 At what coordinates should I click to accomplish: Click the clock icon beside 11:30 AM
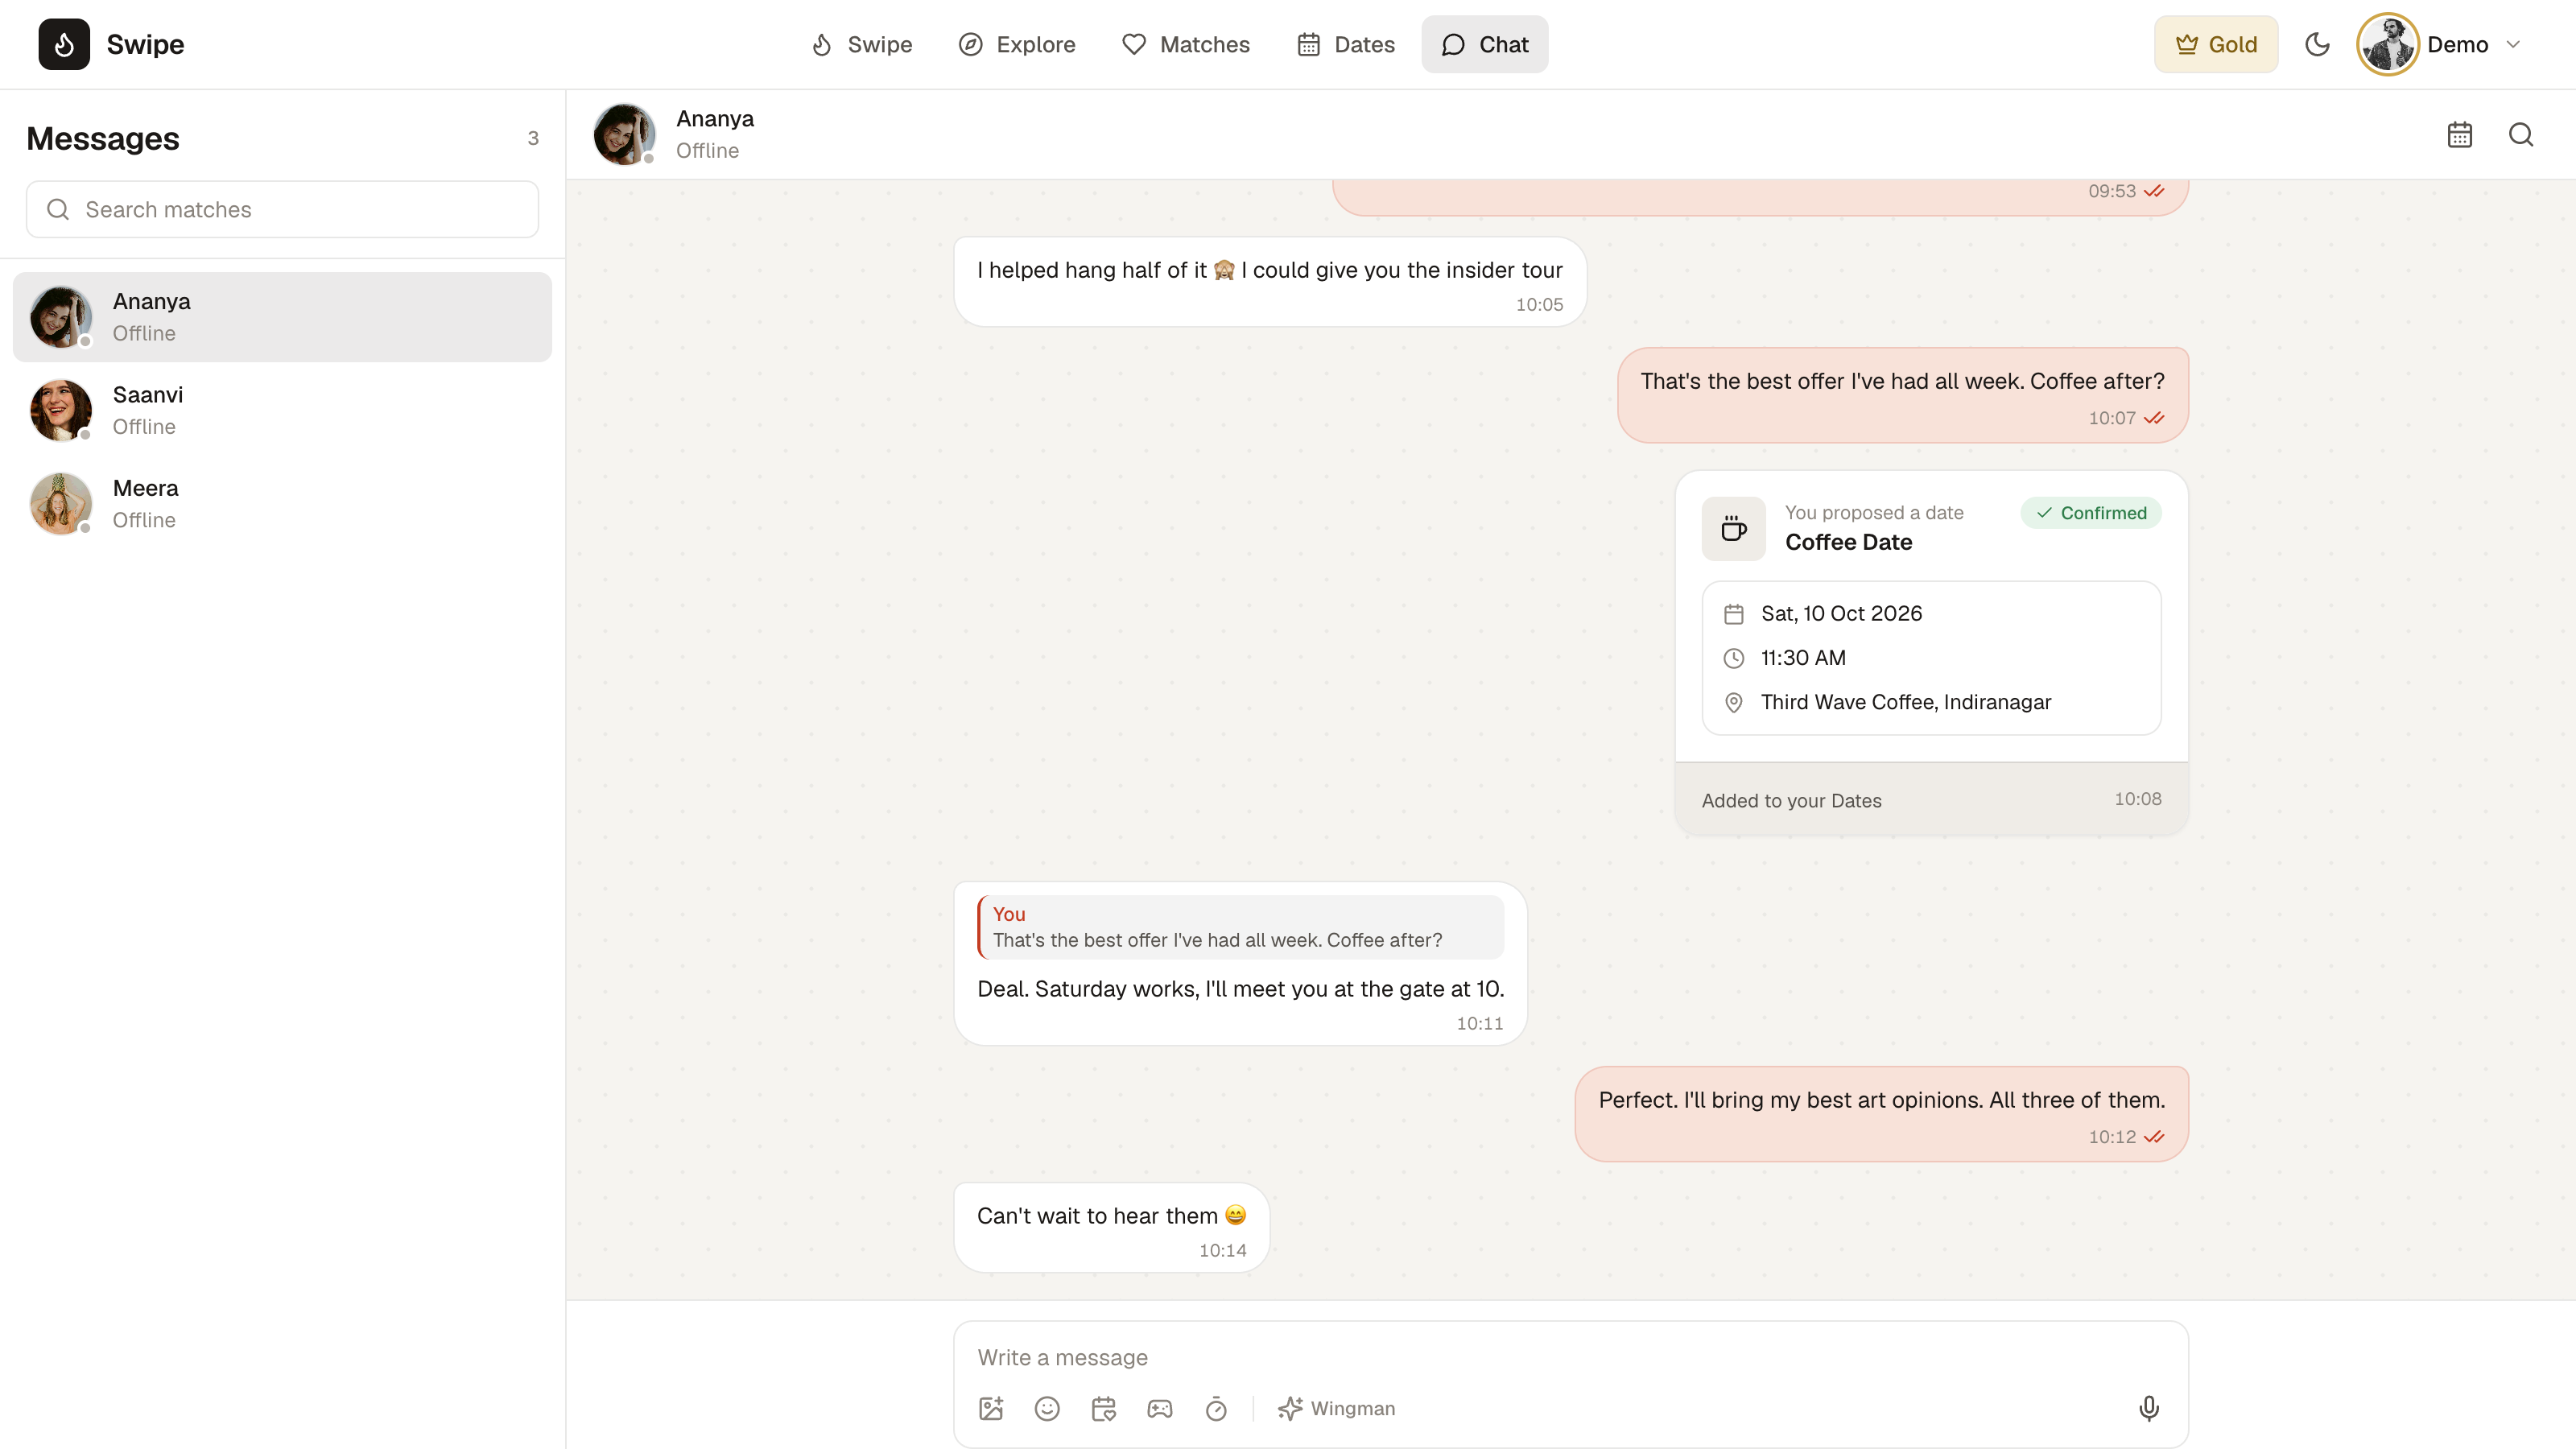[1733, 658]
